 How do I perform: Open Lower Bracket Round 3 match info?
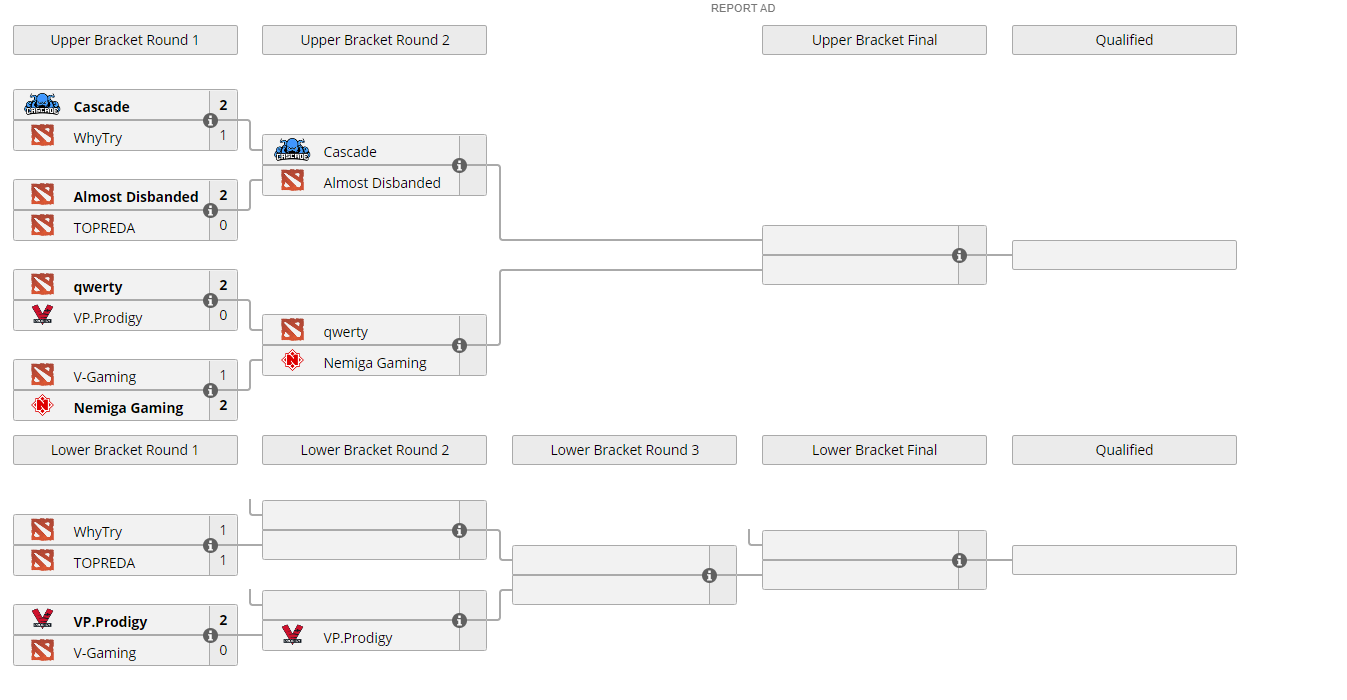[x=709, y=576]
